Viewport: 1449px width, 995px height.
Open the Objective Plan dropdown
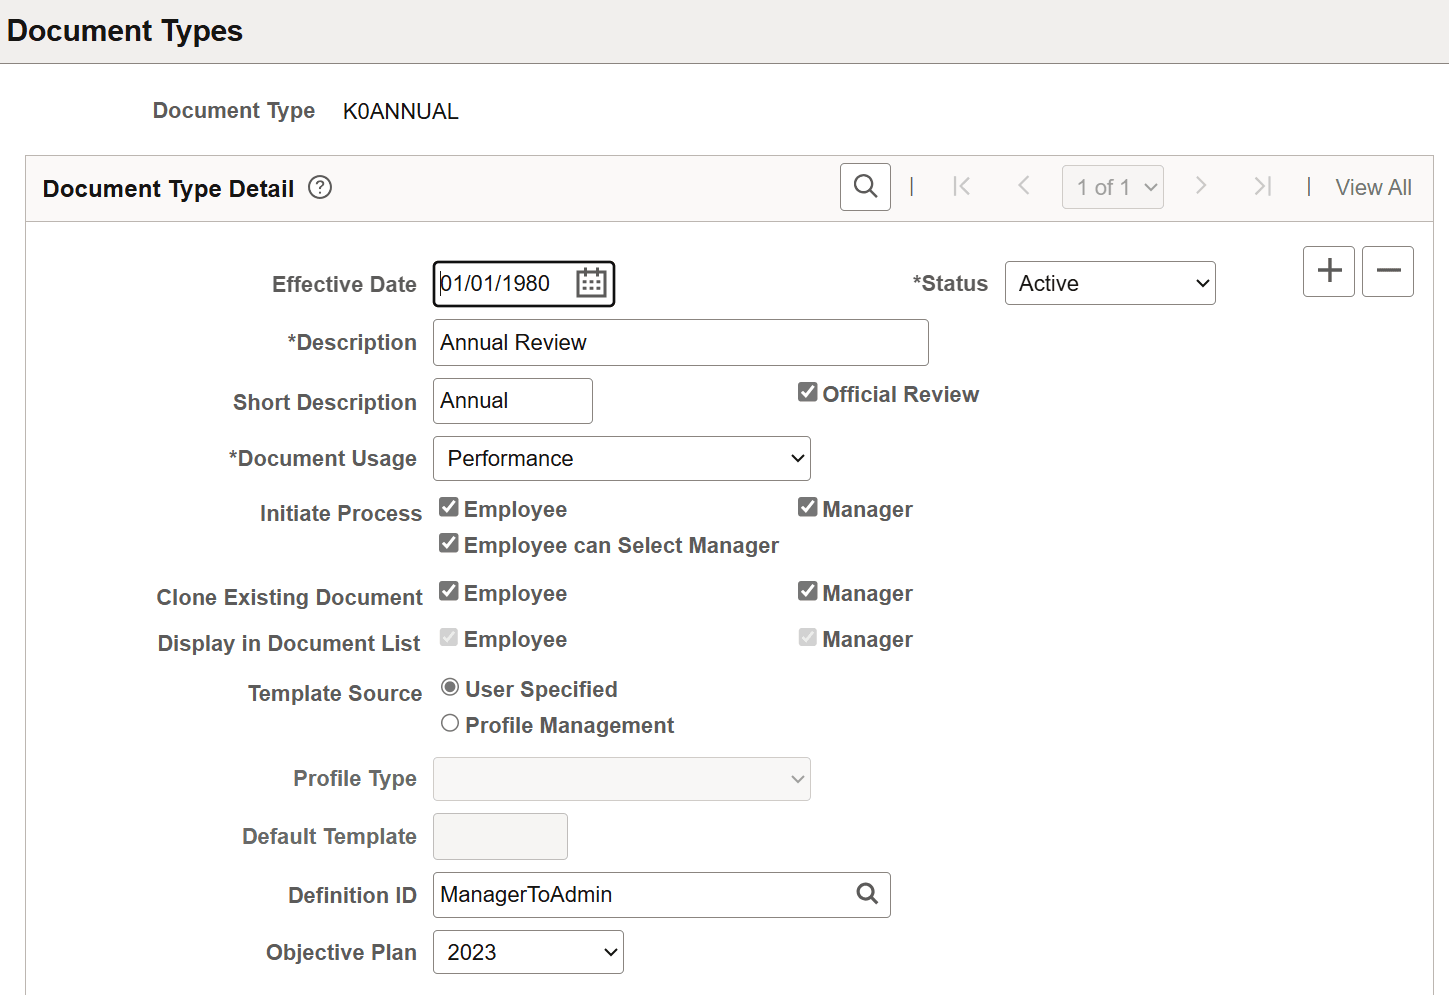point(528,952)
